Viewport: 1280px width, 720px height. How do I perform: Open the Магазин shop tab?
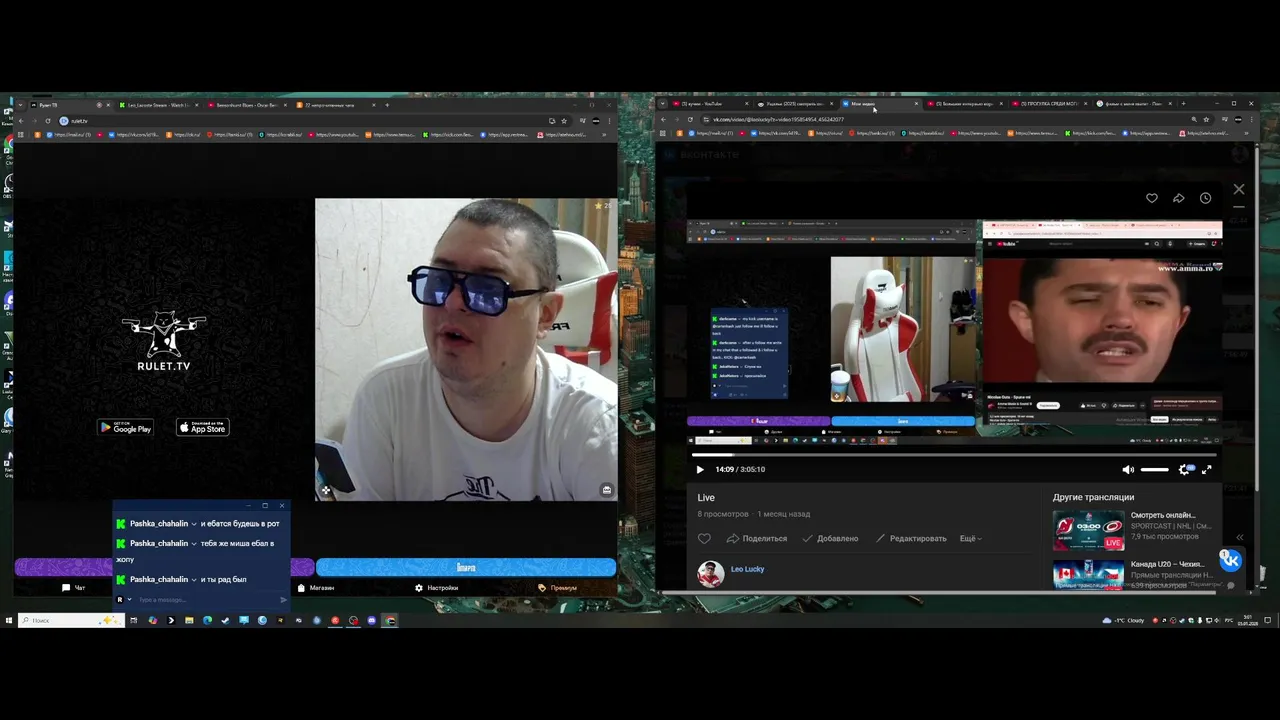[x=315, y=588]
